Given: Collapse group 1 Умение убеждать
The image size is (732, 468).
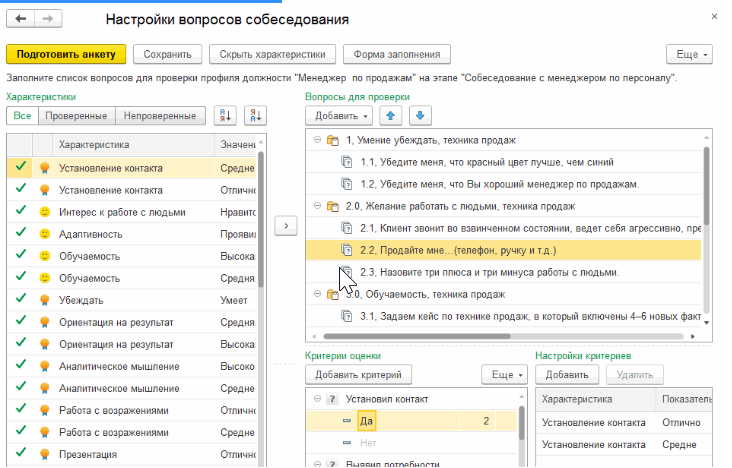Looking at the screenshot, I should (317, 140).
